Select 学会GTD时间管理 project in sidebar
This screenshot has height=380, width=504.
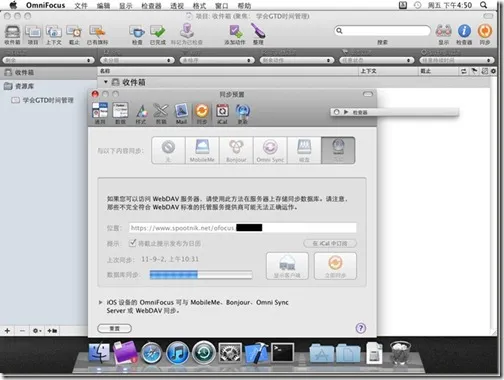pos(48,100)
